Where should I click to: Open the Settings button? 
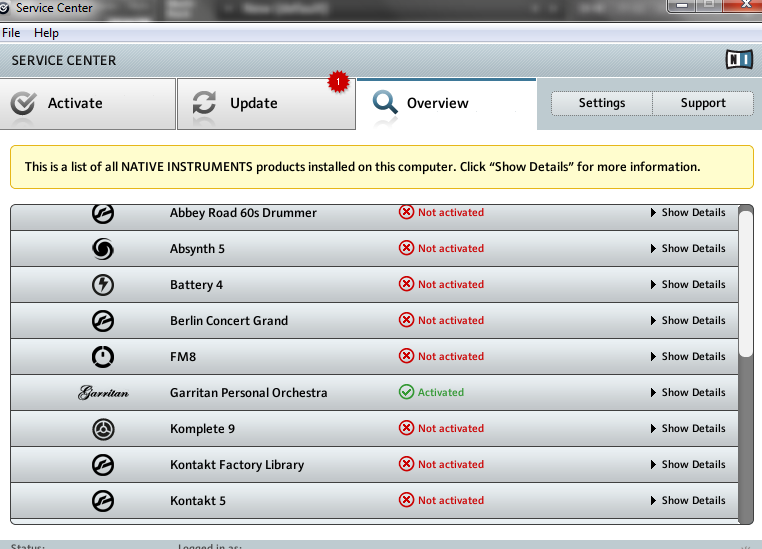[x=602, y=103]
